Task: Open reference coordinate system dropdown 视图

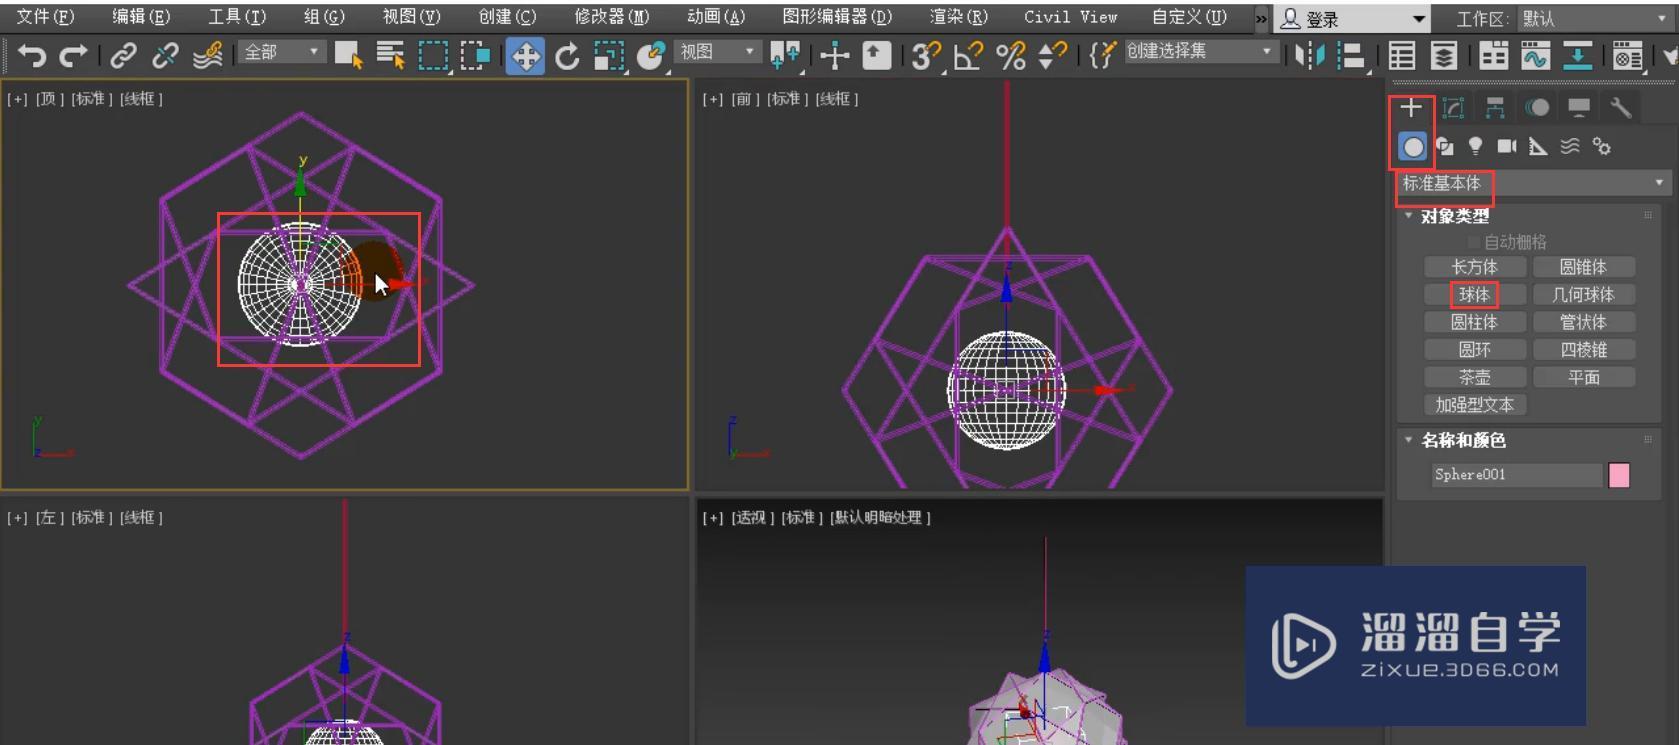Action: coord(717,52)
